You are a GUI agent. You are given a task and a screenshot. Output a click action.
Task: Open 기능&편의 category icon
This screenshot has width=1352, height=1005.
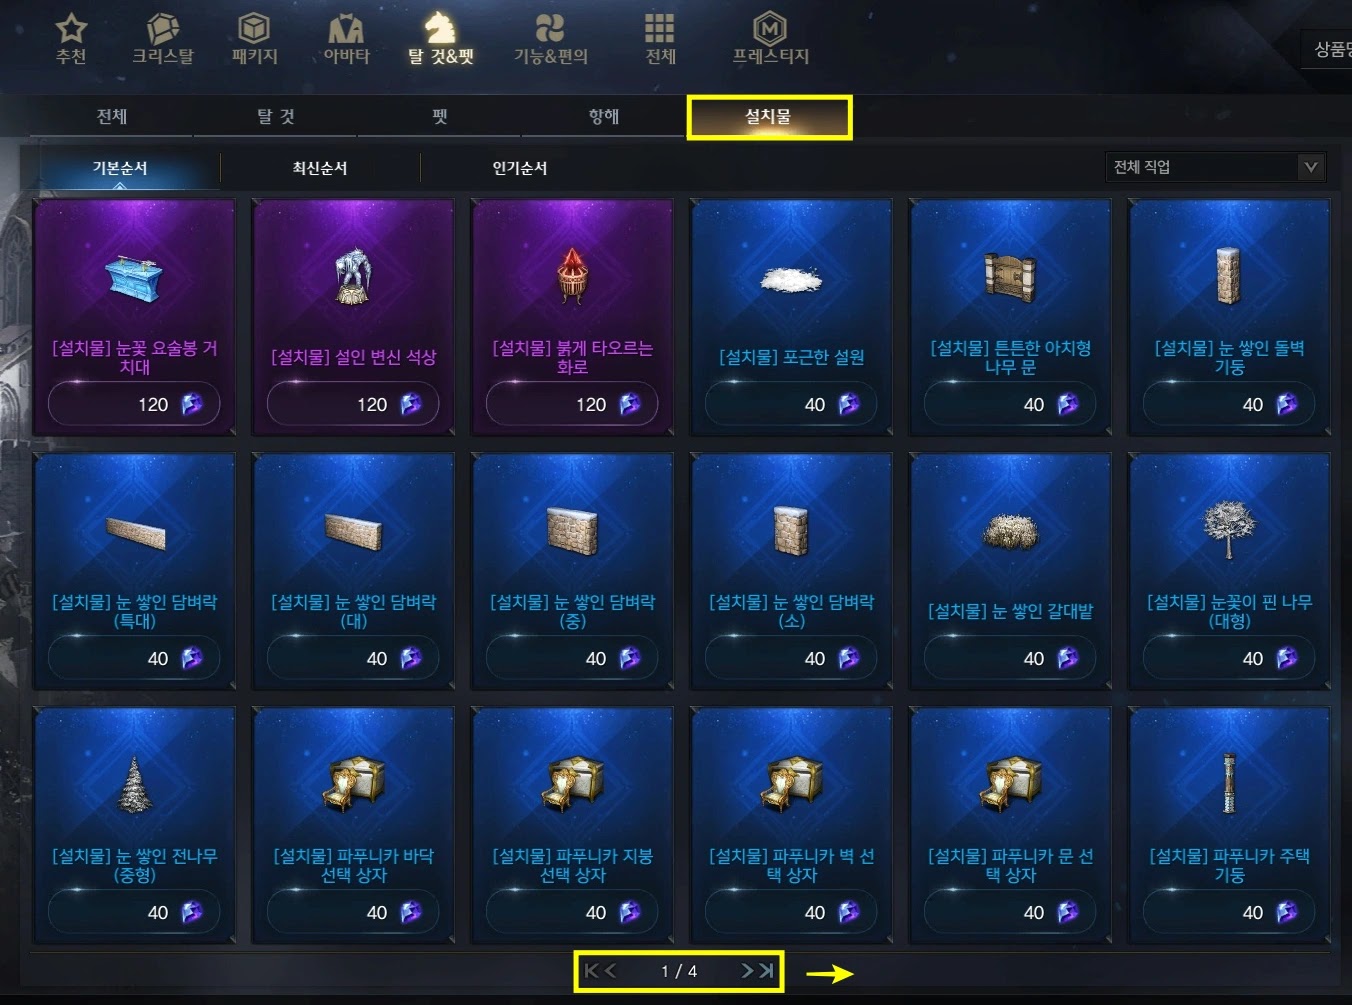pyautogui.click(x=550, y=39)
